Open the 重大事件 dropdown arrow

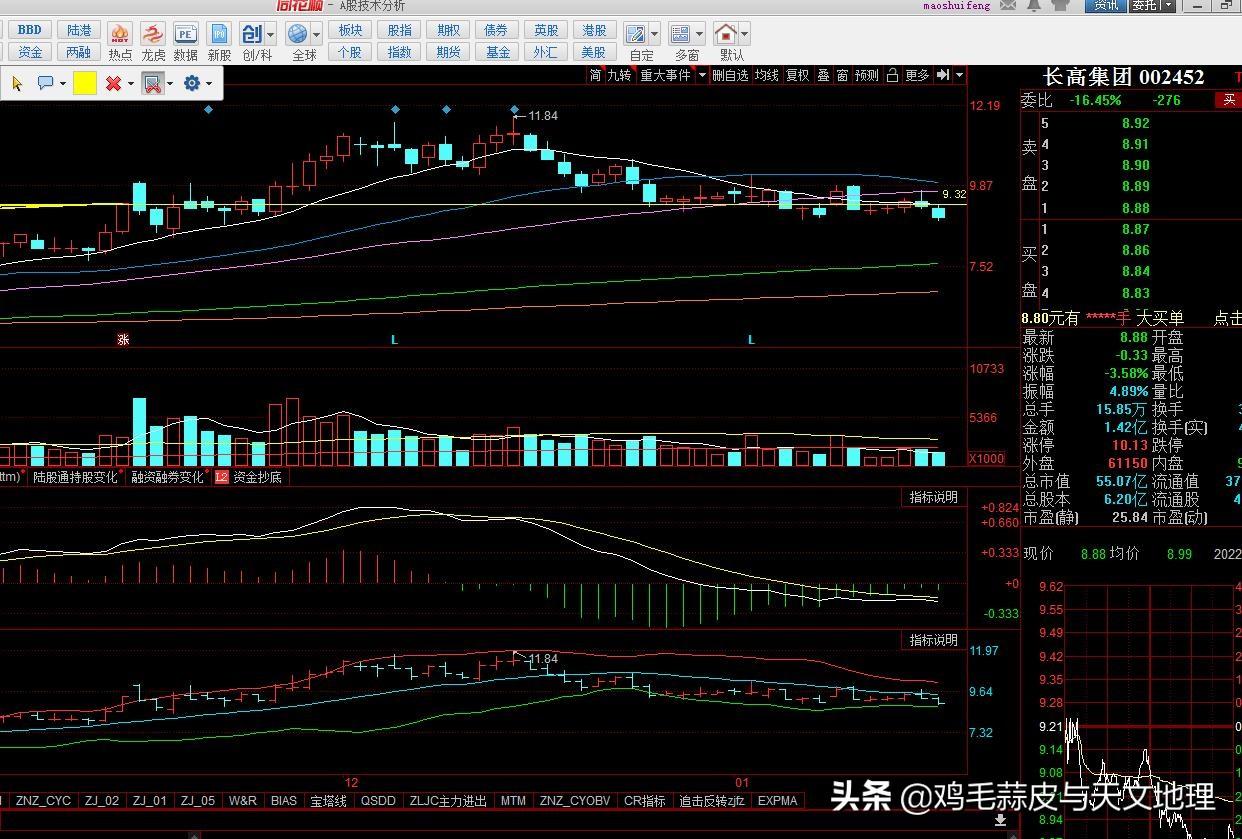(x=702, y=75)
